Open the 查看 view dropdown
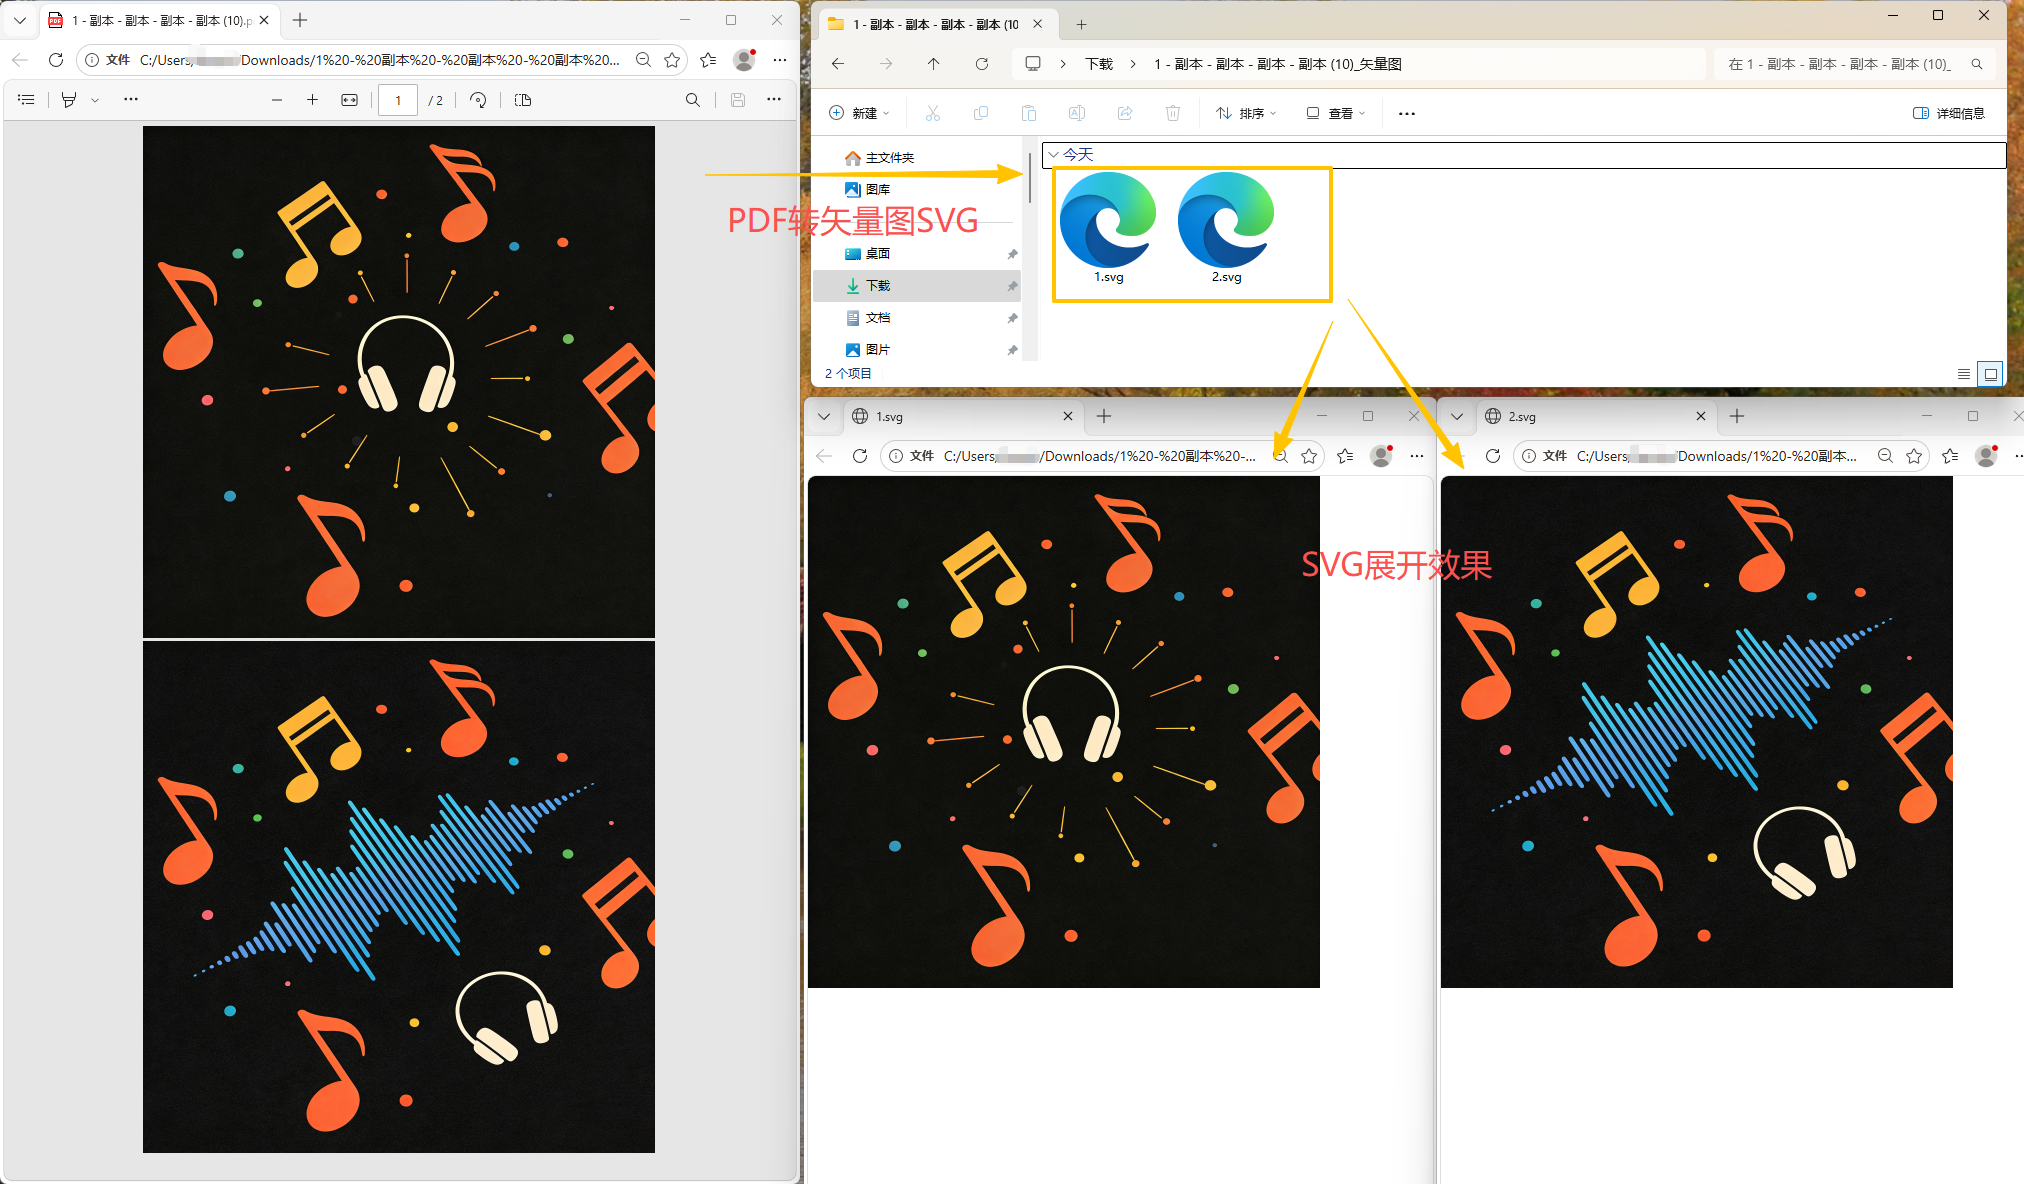The width and height of the screenshot is (2024, 1184). (1336, 113)
